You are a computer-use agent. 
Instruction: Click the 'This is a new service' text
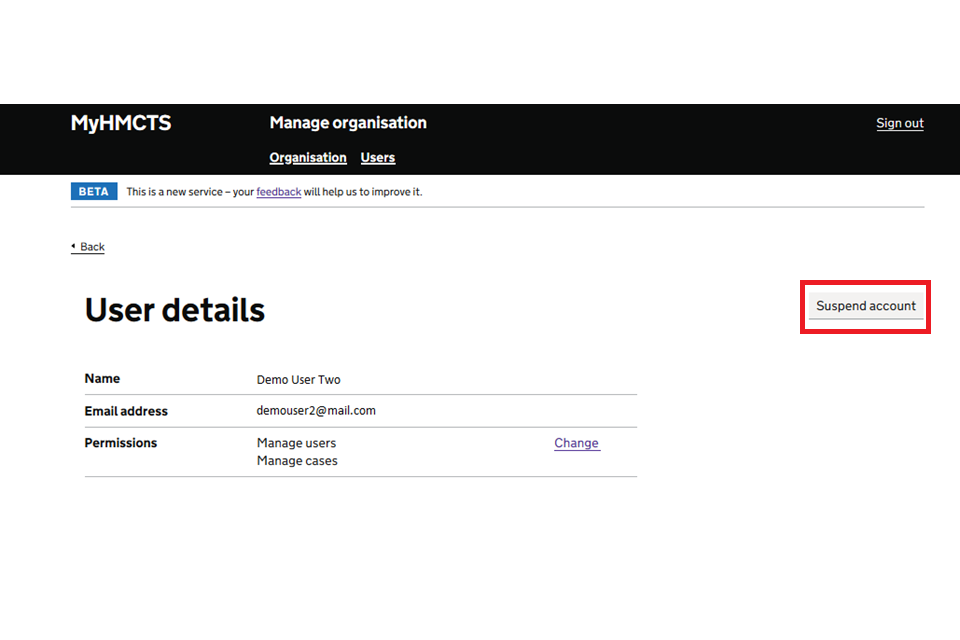[x=178, y=192]
